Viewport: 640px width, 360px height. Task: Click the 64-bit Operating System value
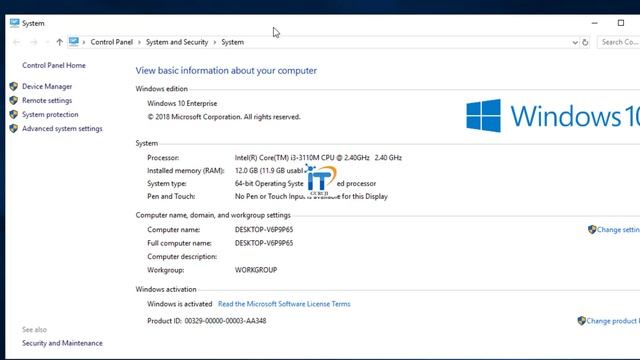point(305,184)
